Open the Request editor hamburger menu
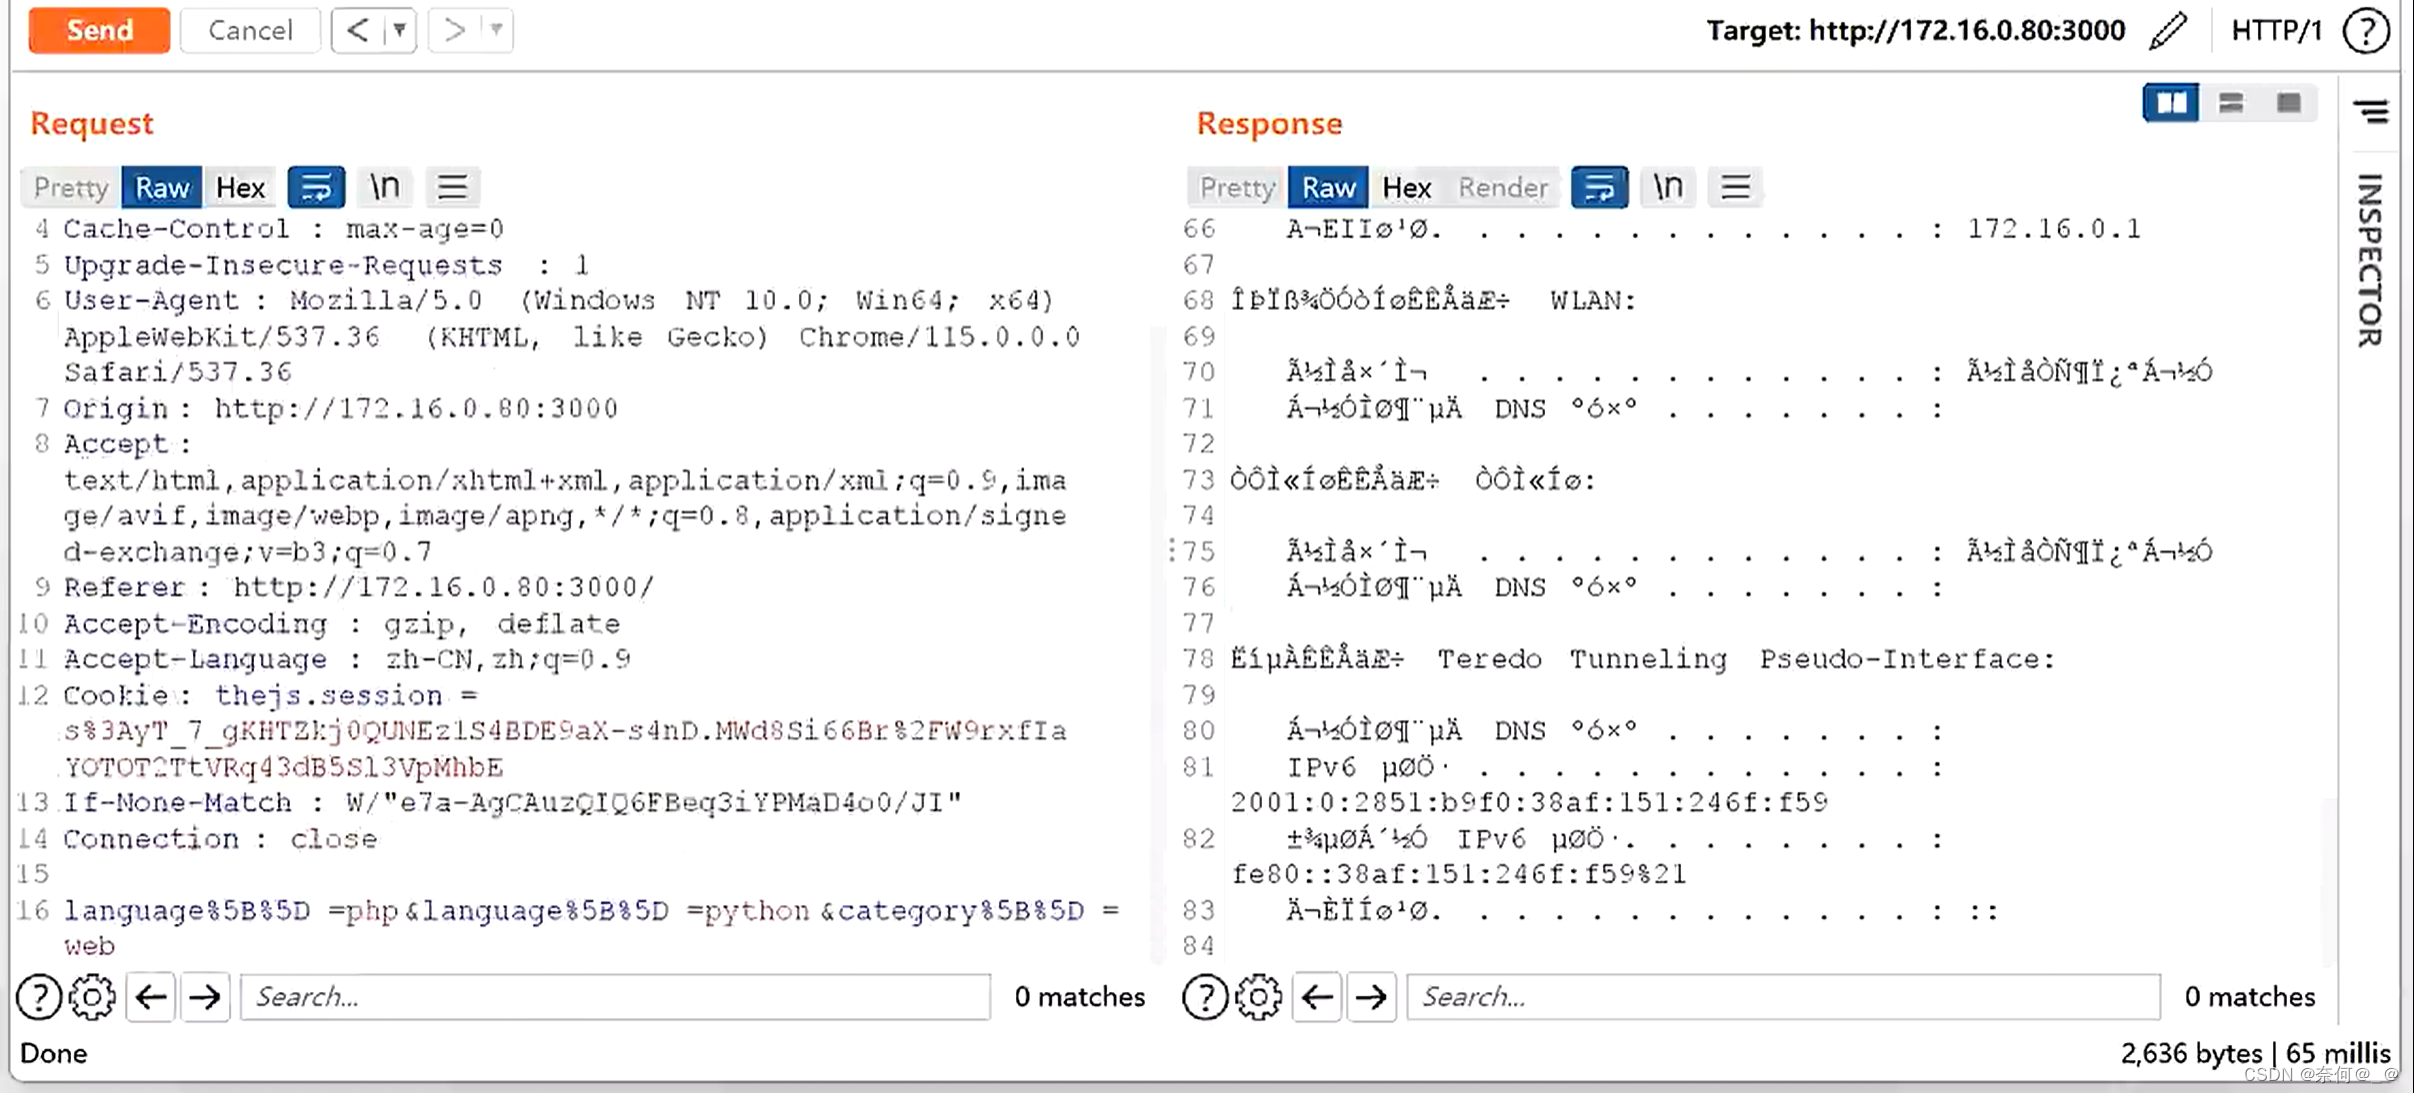Image resolution: width=2414 pixels, height=1093 pixels. 453,186
